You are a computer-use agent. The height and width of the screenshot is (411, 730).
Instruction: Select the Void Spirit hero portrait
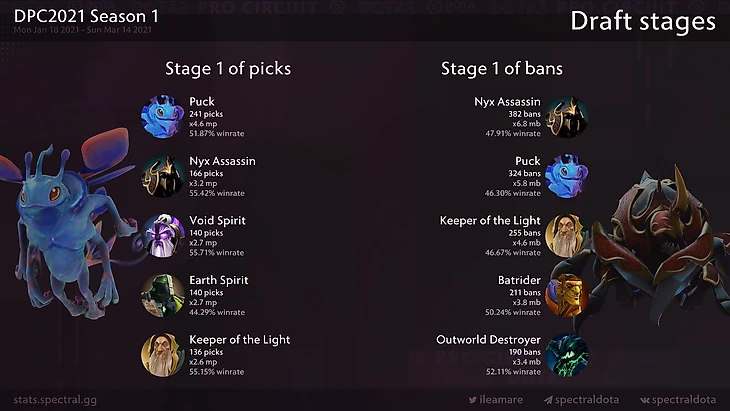click(x=160, y=236)
